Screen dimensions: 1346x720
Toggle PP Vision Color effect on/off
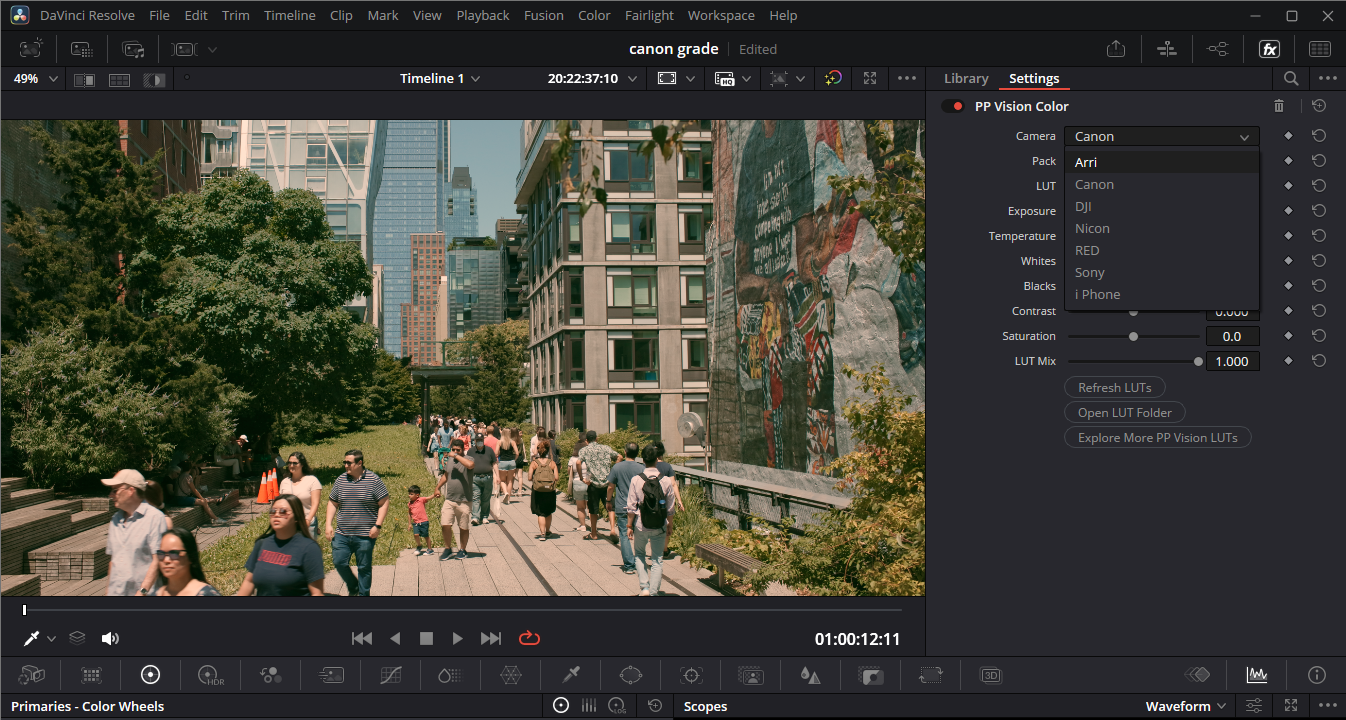(953, 106)
